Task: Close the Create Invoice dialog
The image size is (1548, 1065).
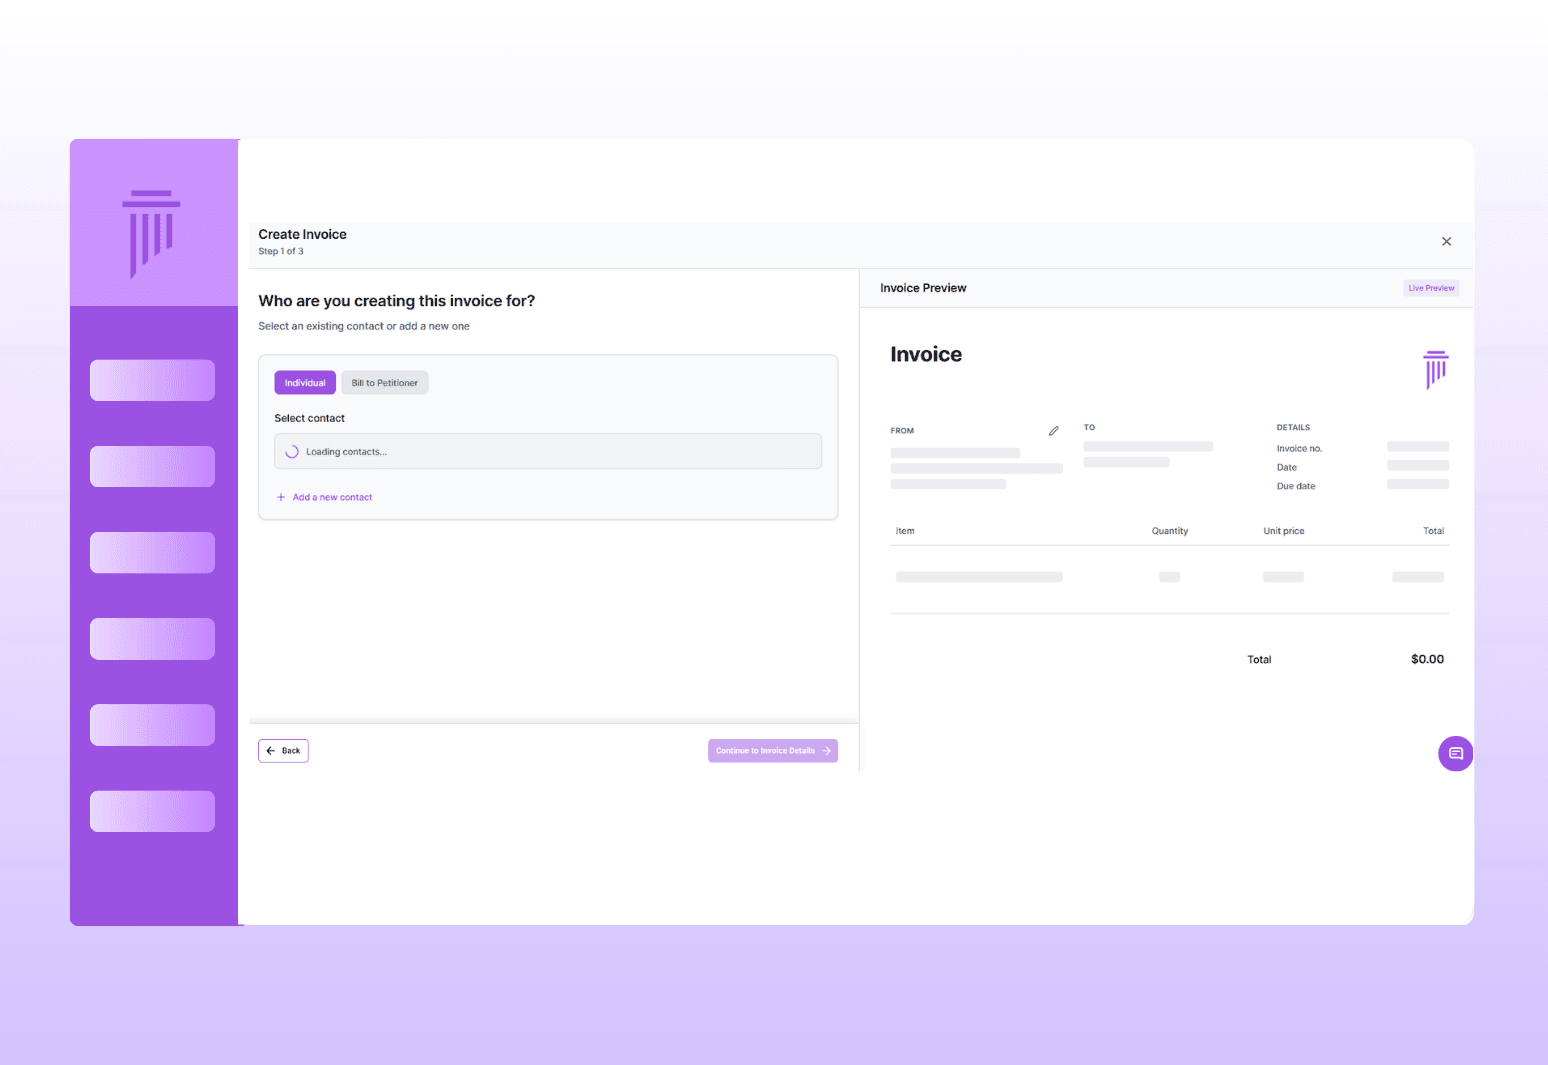Action: click(x=1446, y=241)
